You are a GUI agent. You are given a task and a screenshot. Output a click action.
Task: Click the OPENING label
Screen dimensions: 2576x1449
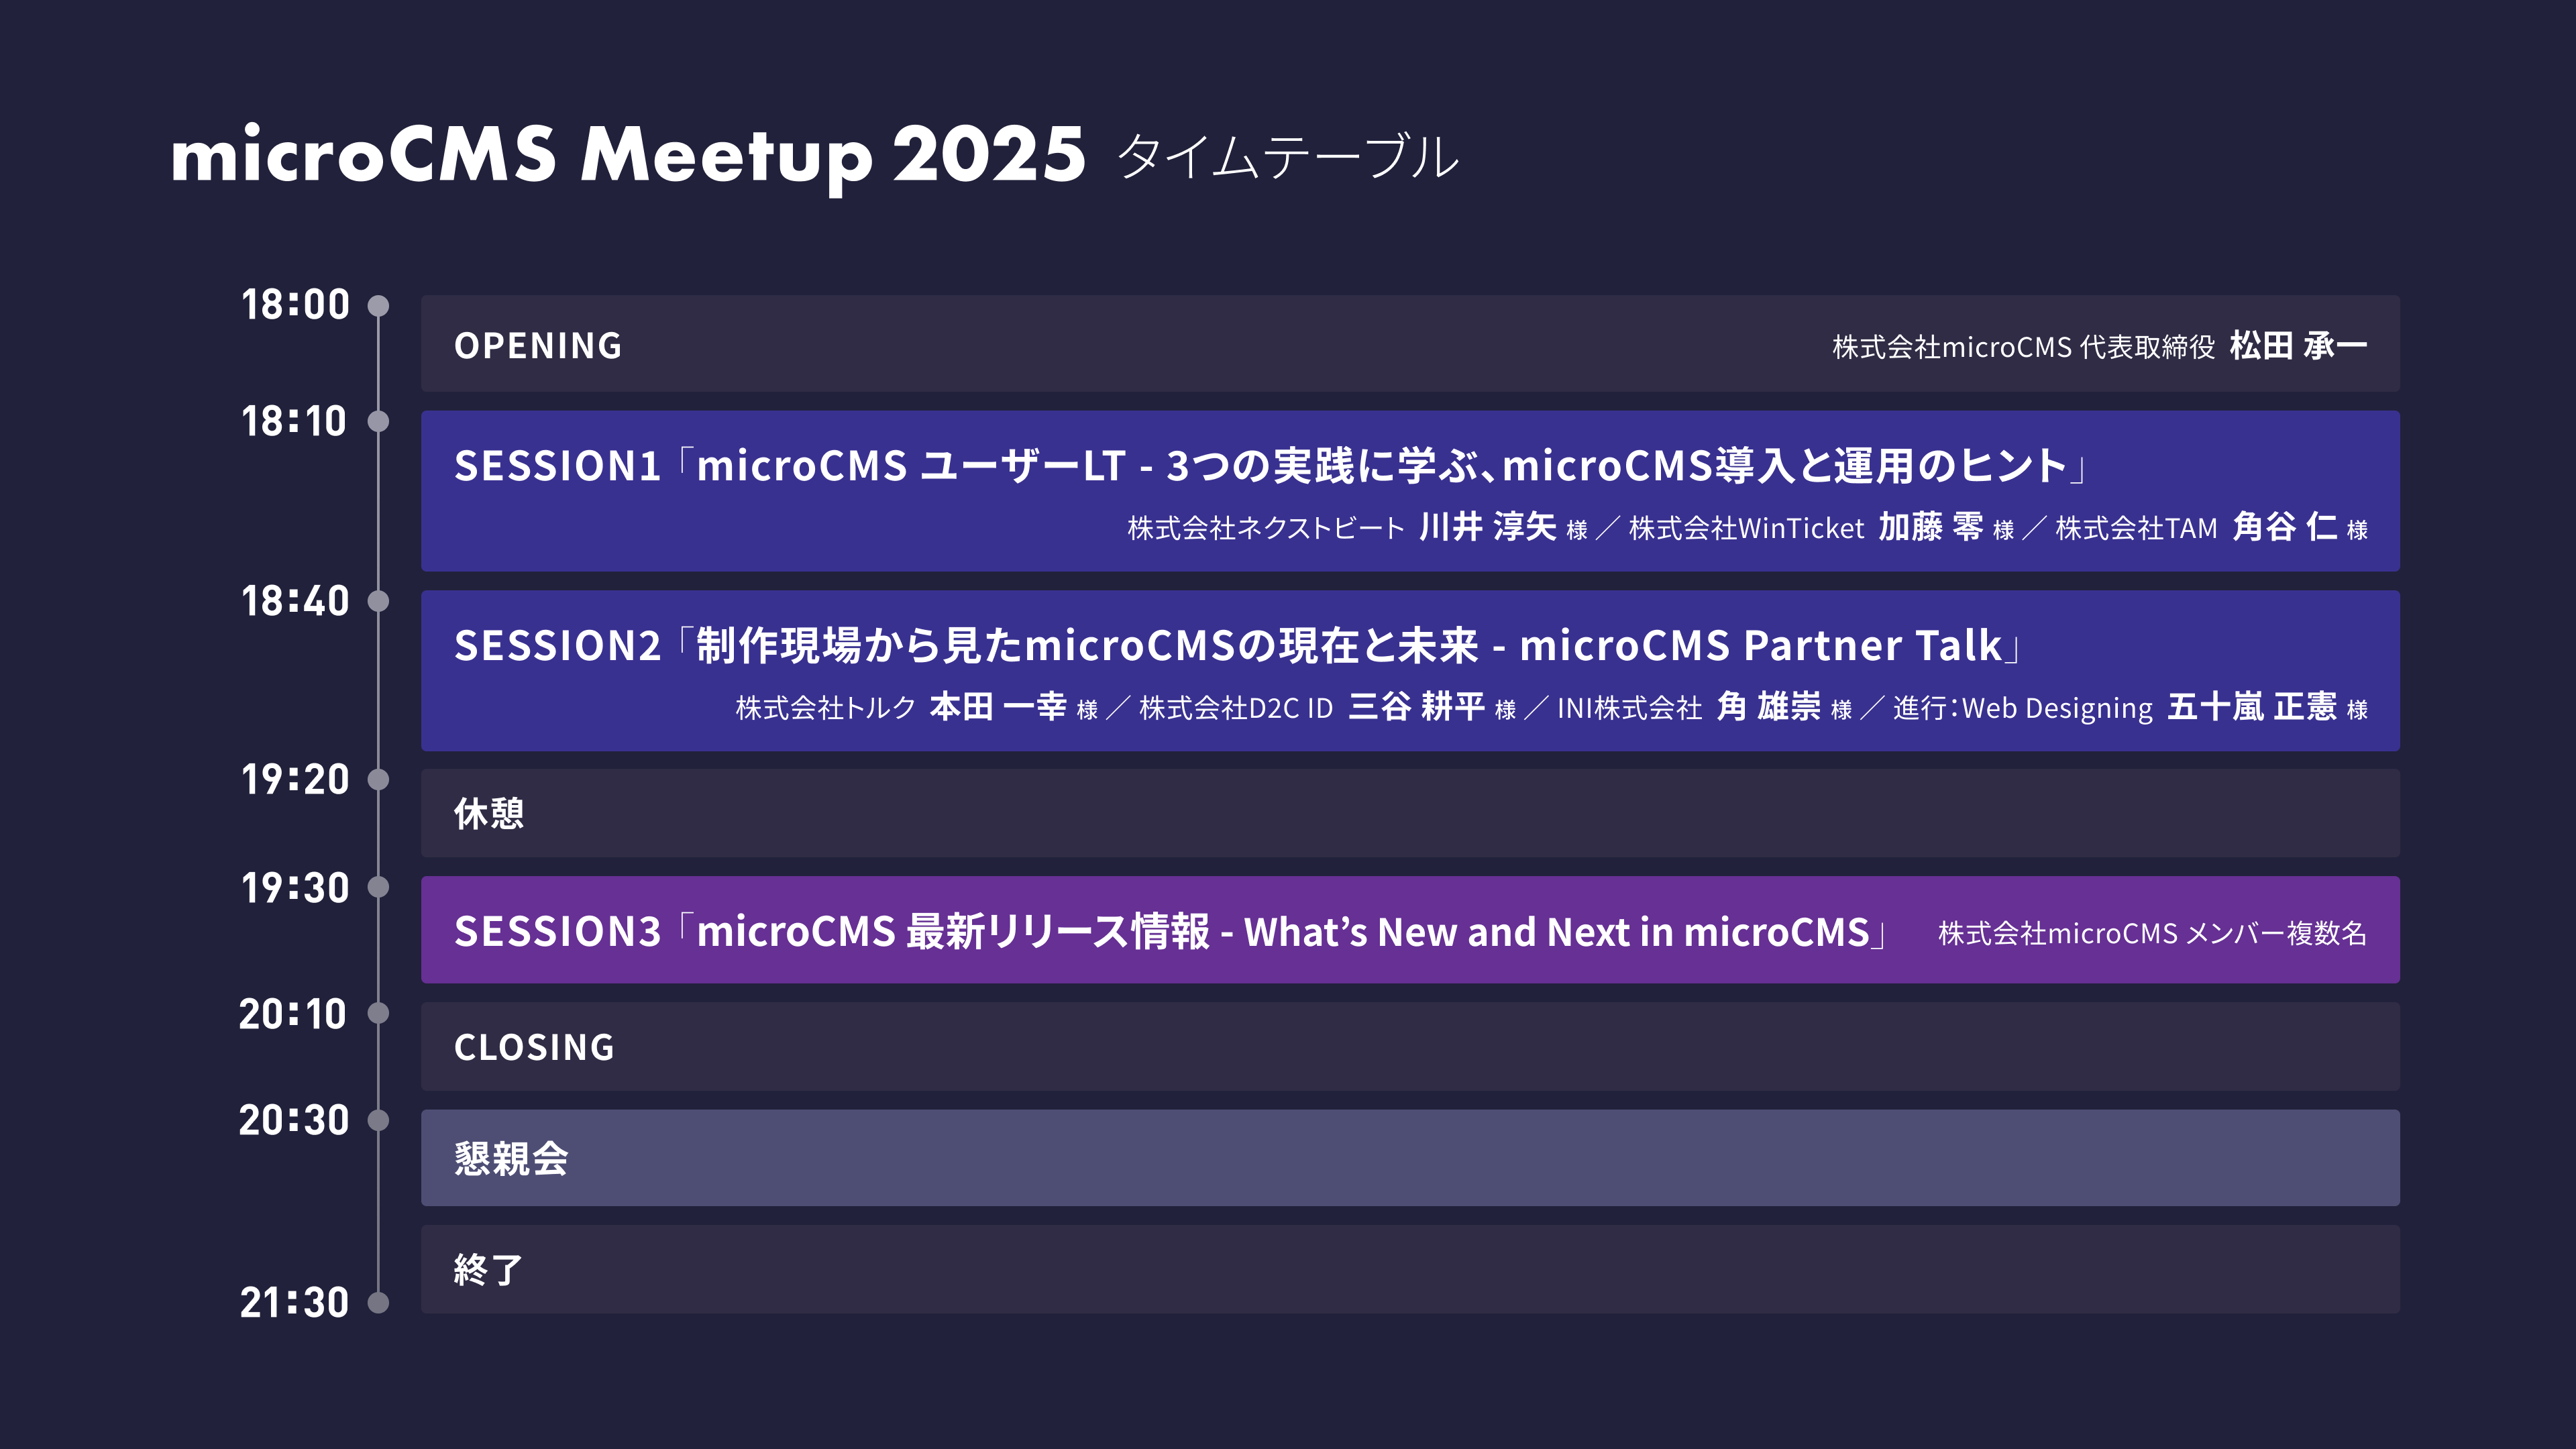538,346
